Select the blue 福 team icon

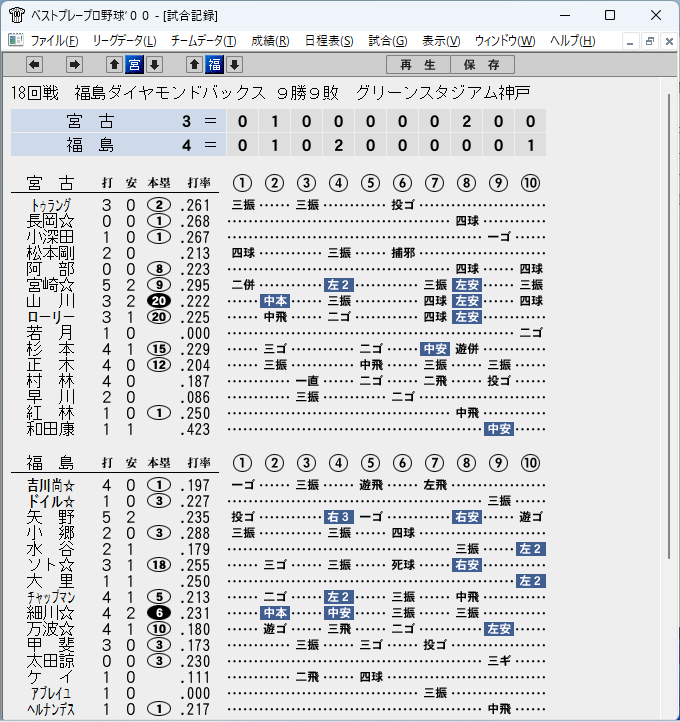point(215,65)
